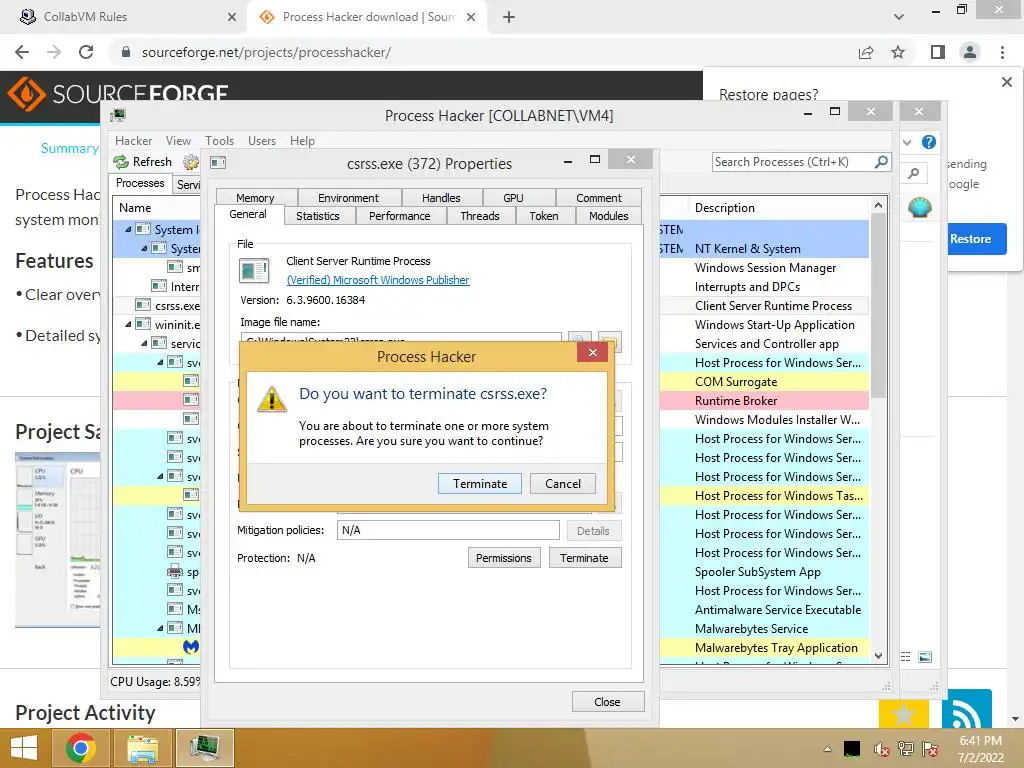This screenshot has width=1024, height=768.
Task: Open the Hacker menu
Action: coord(133,140)
